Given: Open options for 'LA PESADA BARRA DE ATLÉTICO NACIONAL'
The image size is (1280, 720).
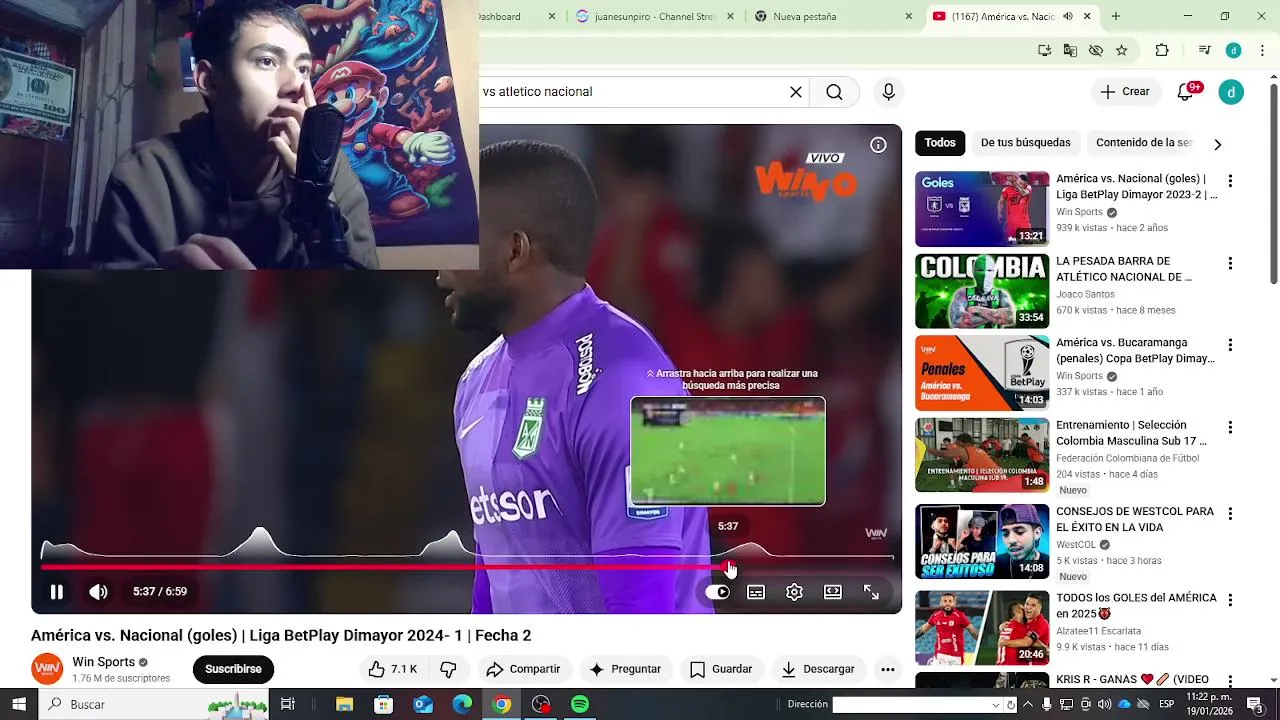Looking at the screenshot, I should tap(1230, 263).
